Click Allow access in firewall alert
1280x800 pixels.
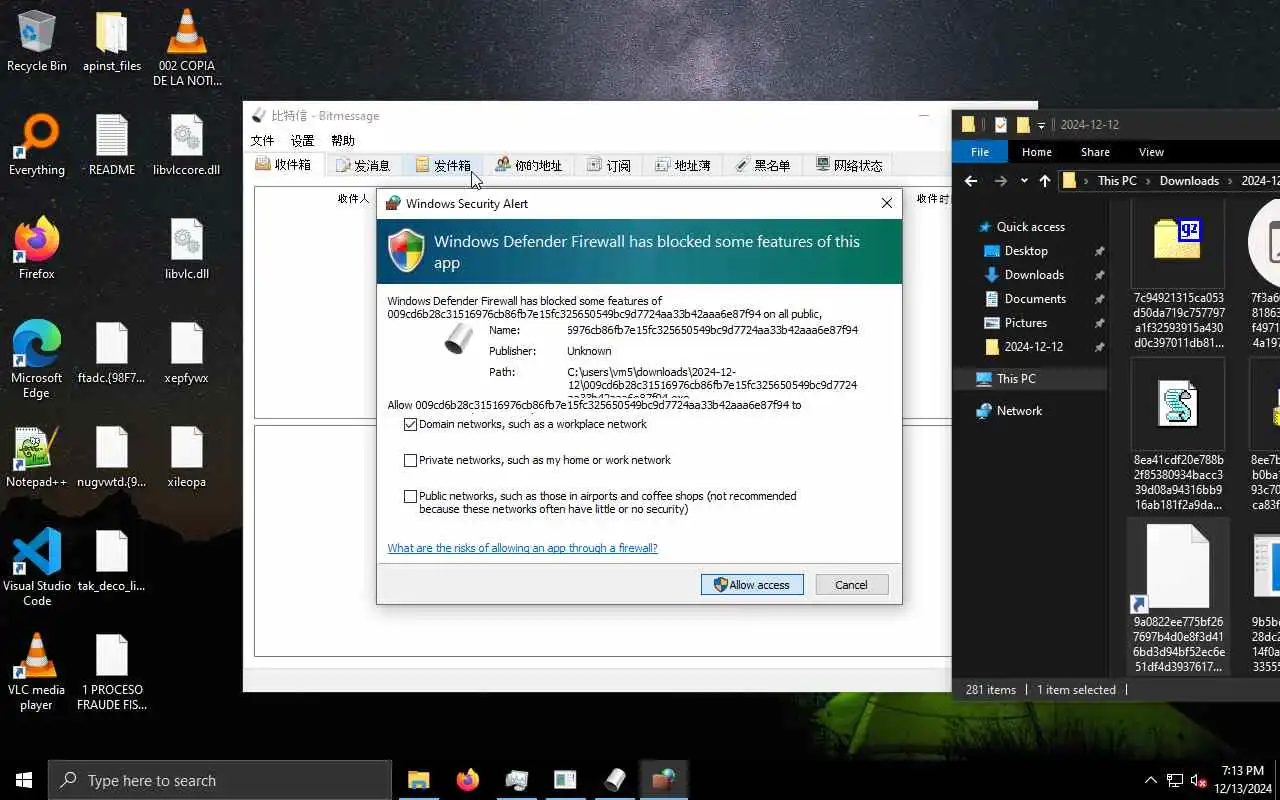coord(752,585)
